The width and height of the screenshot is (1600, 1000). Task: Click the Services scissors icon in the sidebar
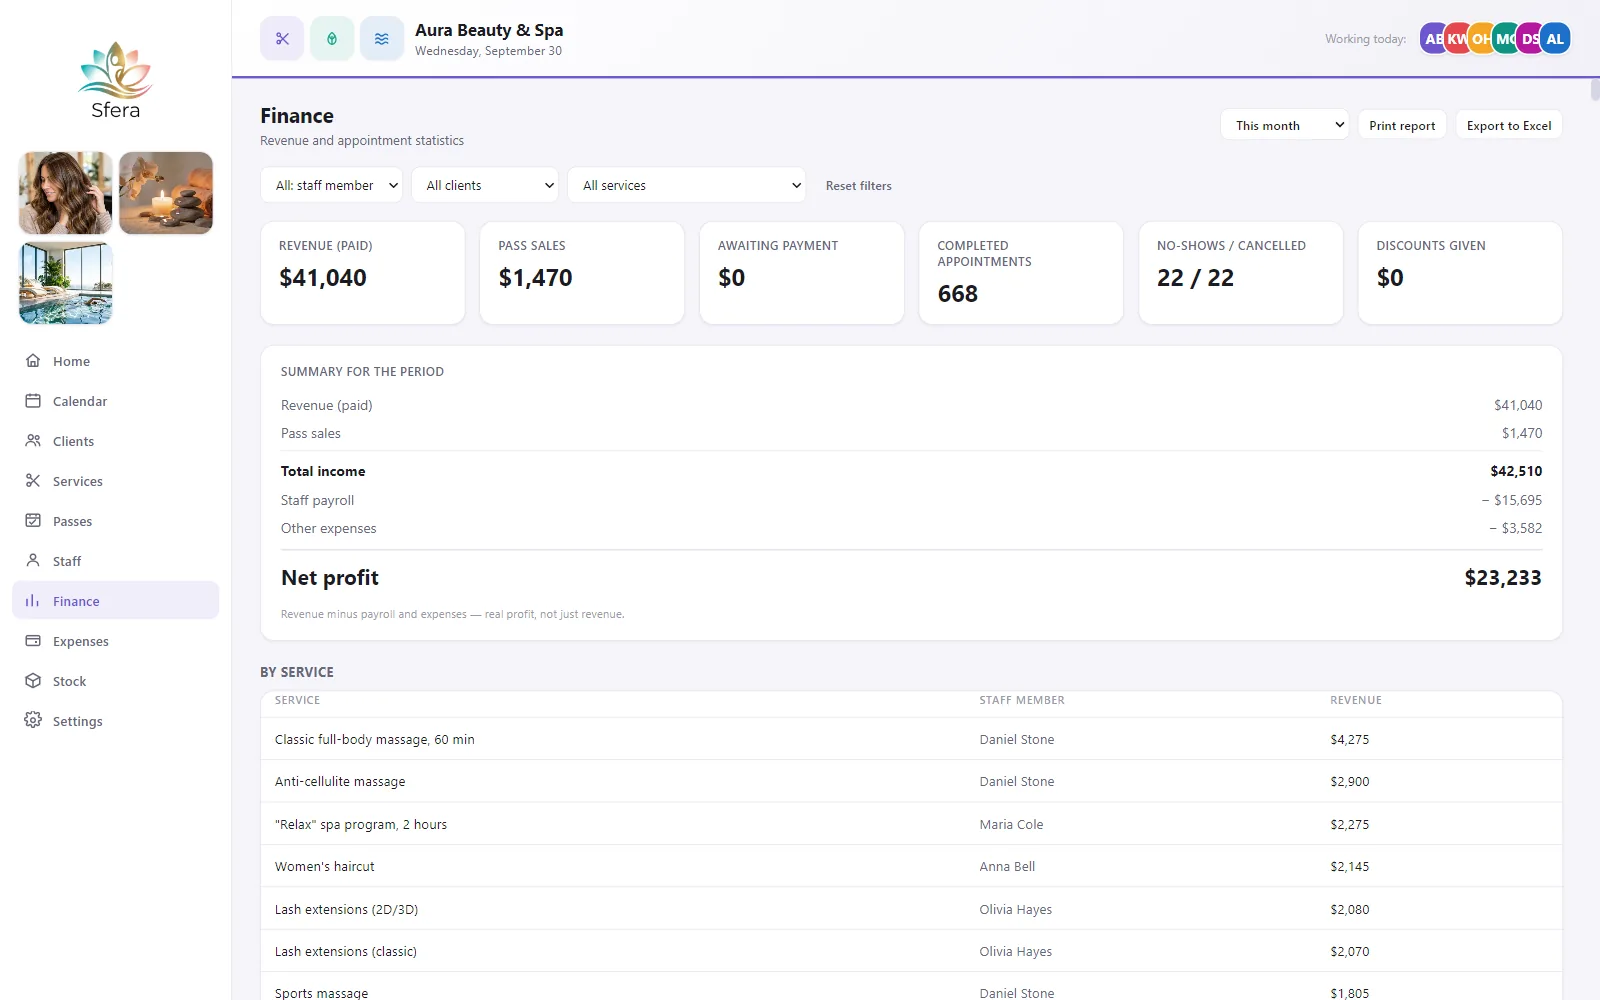(x=33, y=481)
